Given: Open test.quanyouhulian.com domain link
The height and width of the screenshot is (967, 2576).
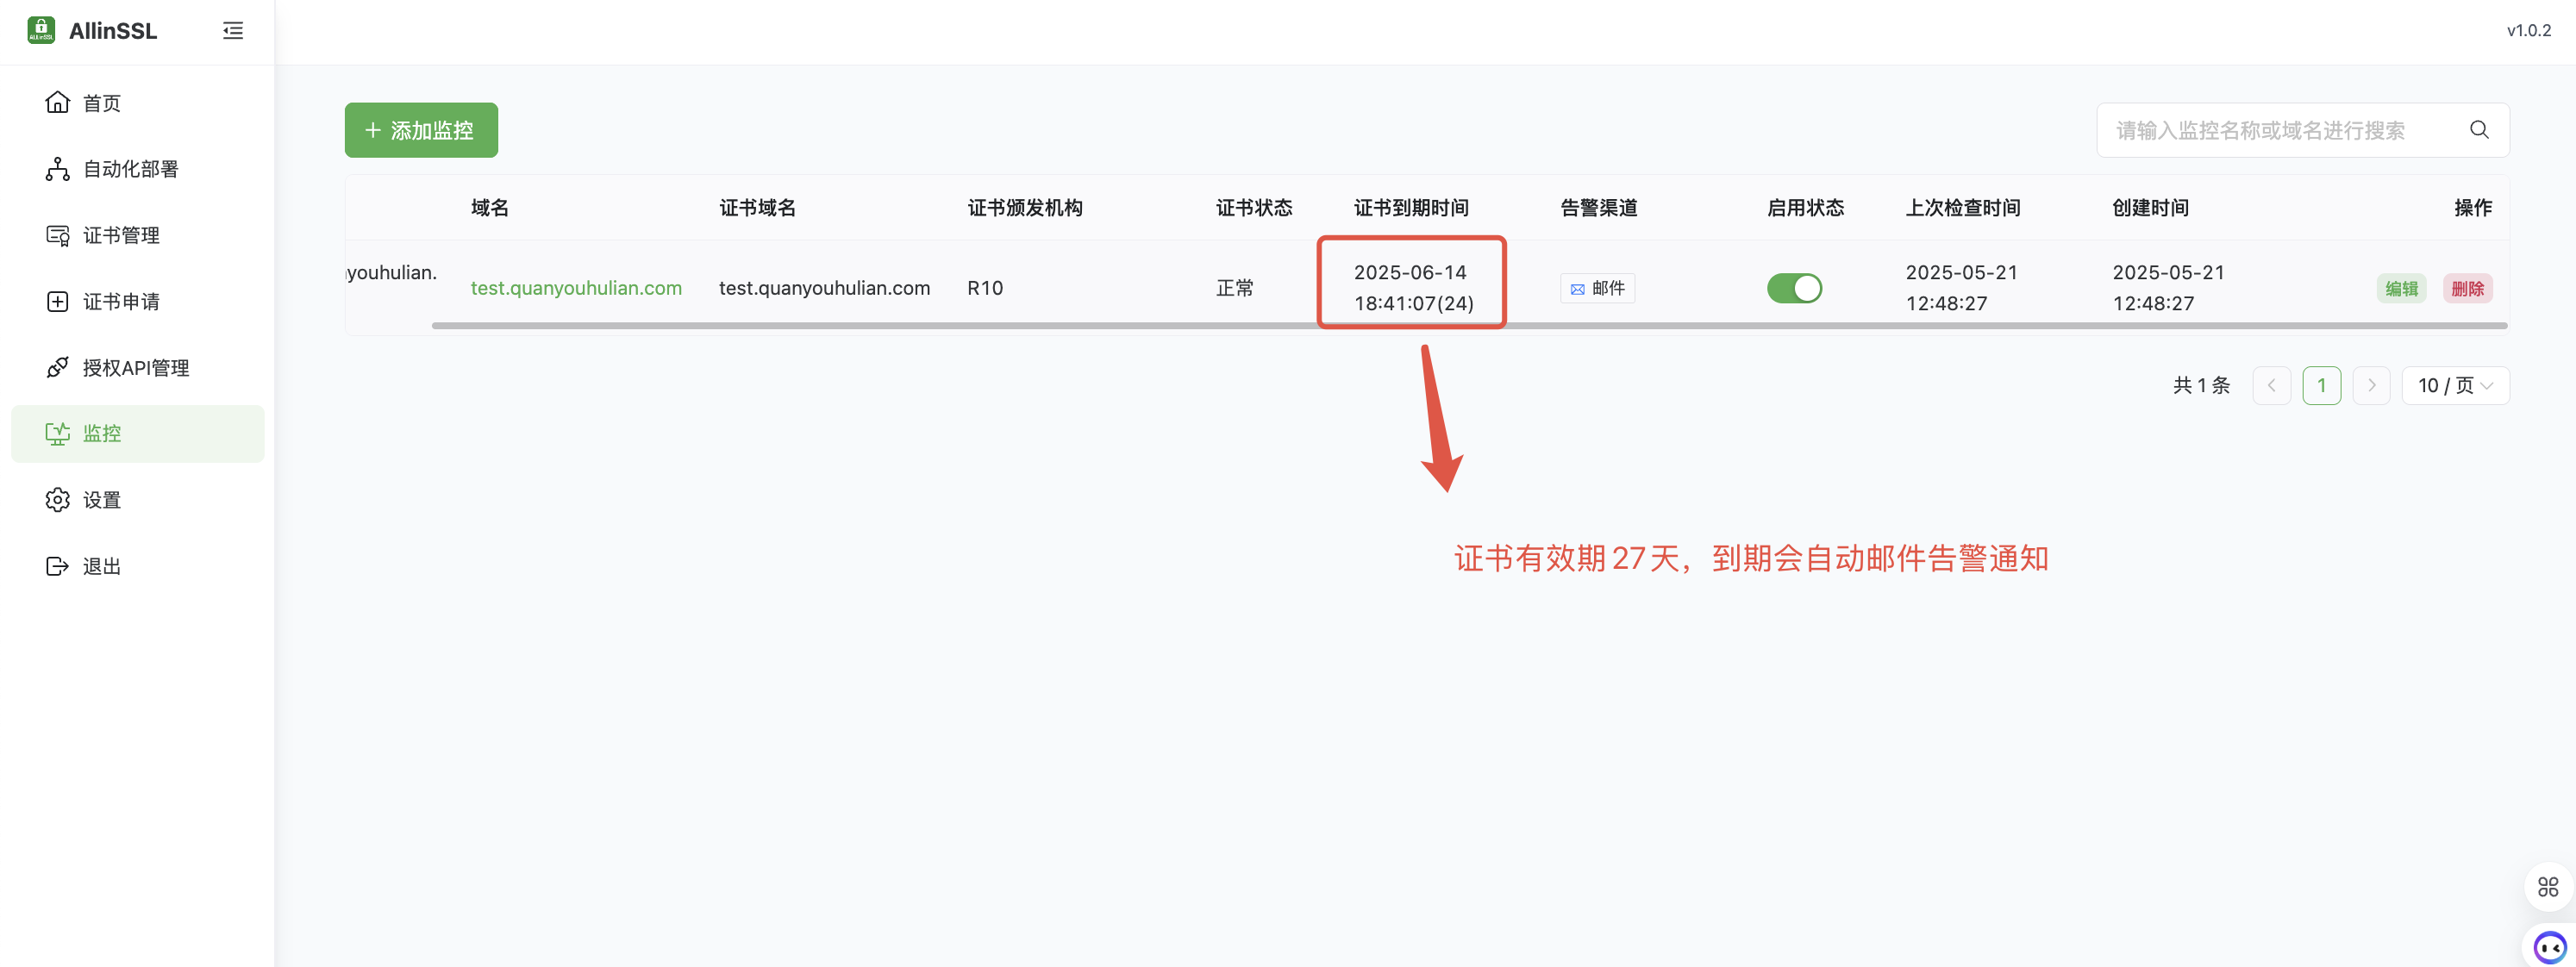Looking at the screenshot, I should (x=576, y=288).
